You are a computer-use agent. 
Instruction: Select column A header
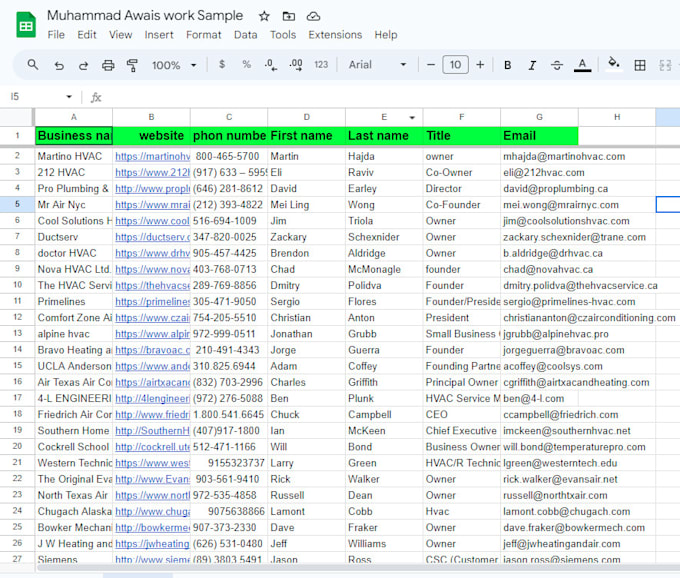(74, 117)
